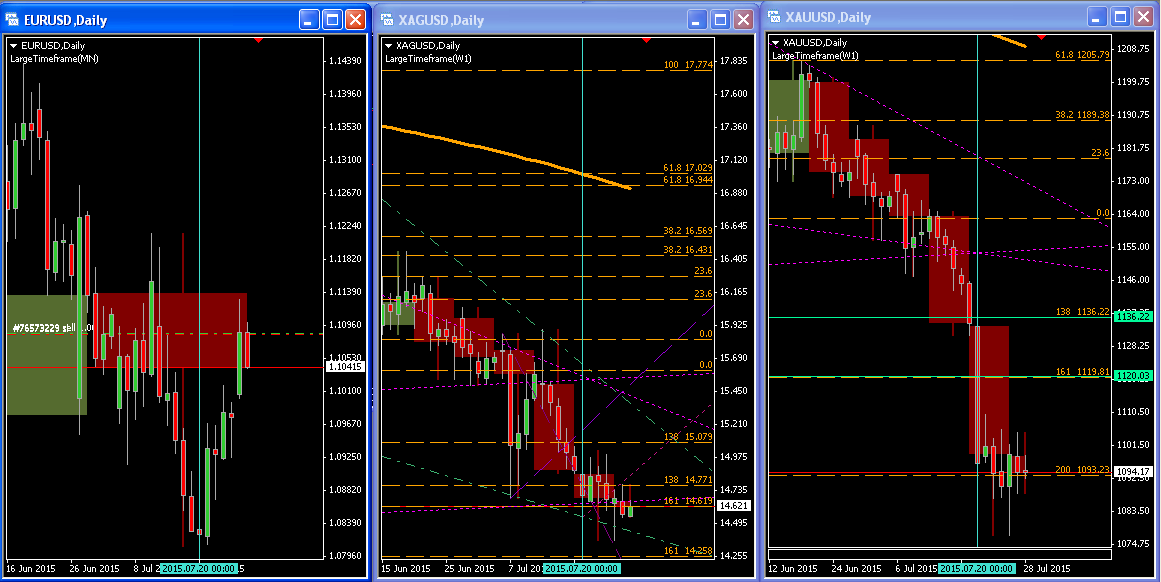
Task: Expand the XAUUSD,Daily symbol arrow
Action: coord(776,43)
